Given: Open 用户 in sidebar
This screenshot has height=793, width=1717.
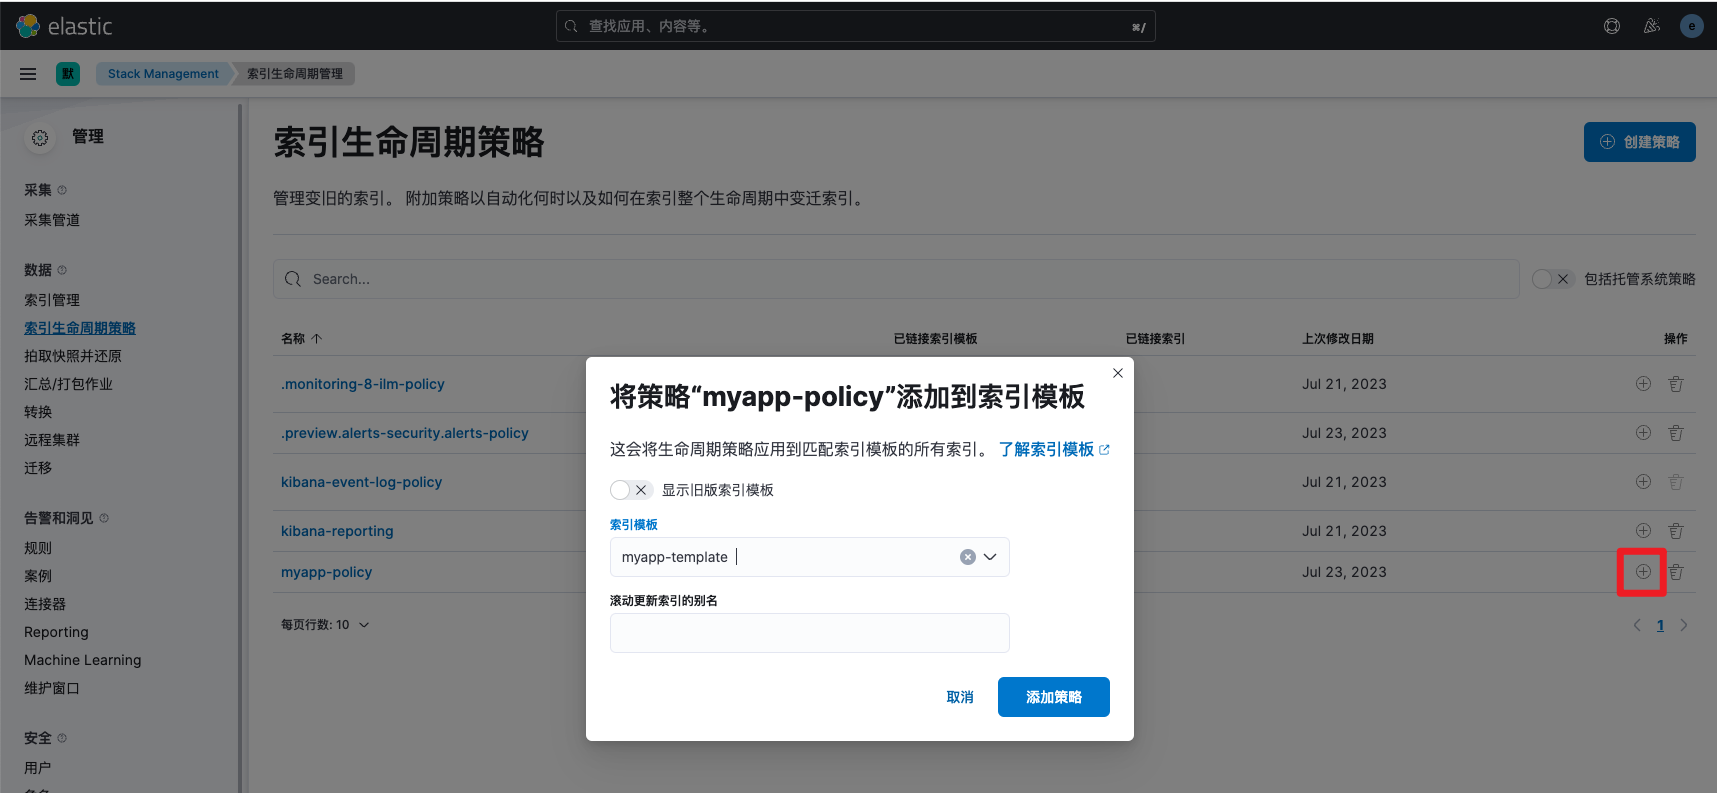Looking at the screenshot, I should coord(38,768).
